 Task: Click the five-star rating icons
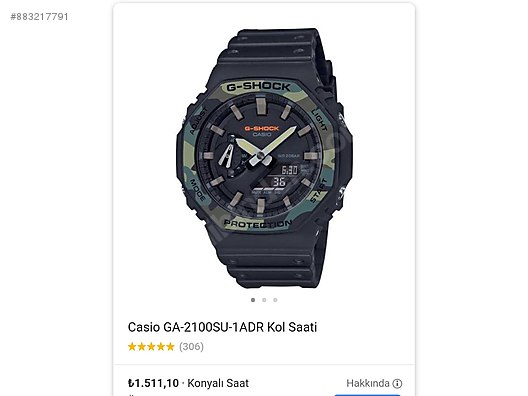[x=151, y=346]
